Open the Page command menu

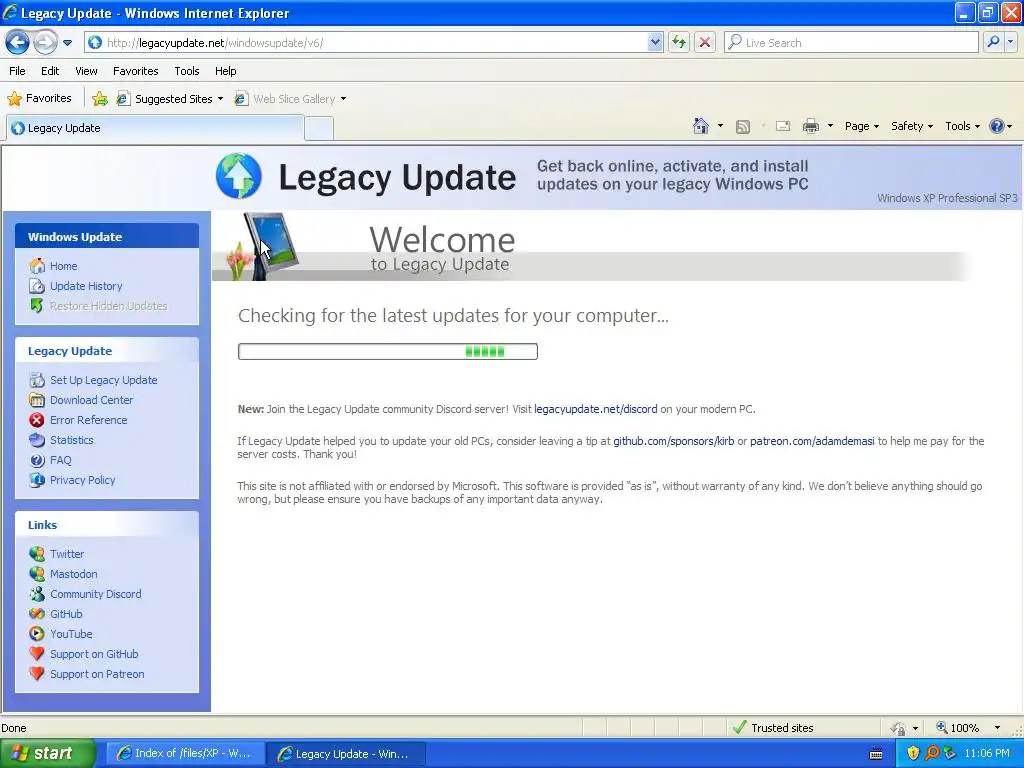click(x=861, y=126)
